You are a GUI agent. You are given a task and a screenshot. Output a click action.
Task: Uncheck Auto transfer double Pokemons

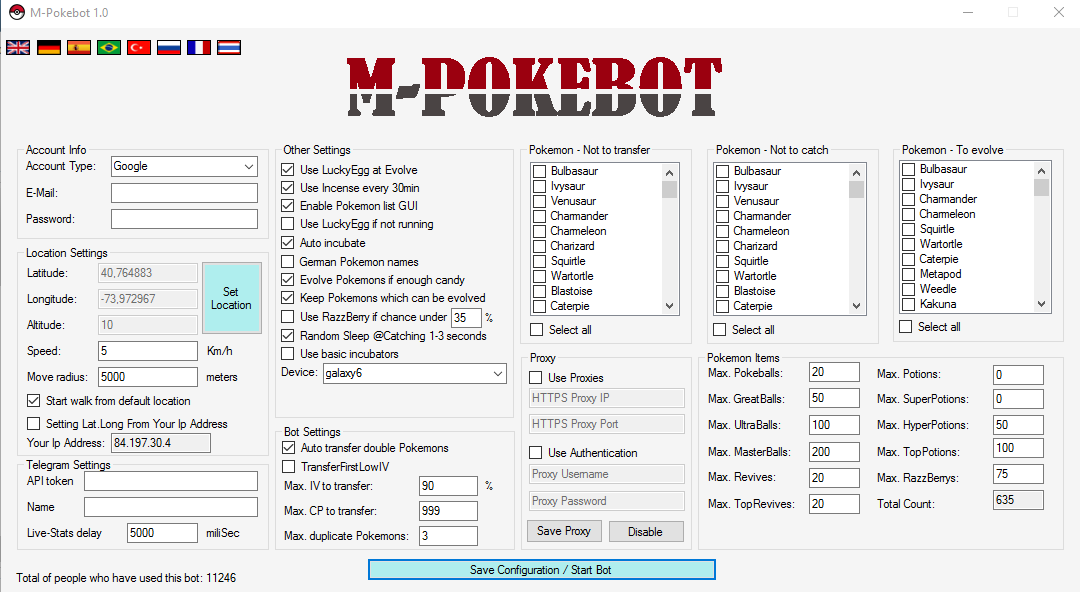pos(289,448)
